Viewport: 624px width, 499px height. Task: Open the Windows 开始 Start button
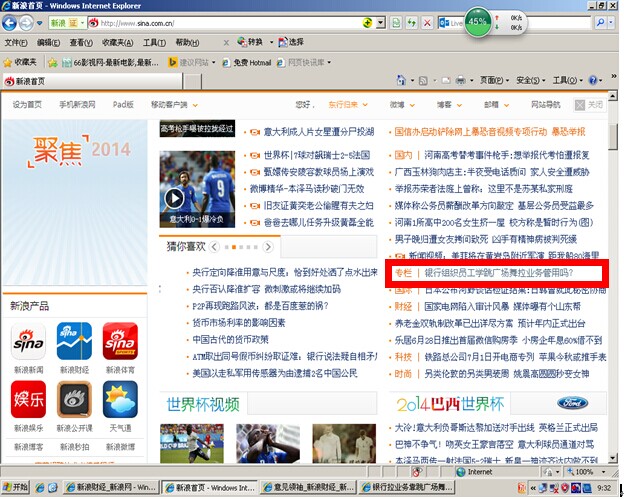pyautogui.click(x=15, y=487)
